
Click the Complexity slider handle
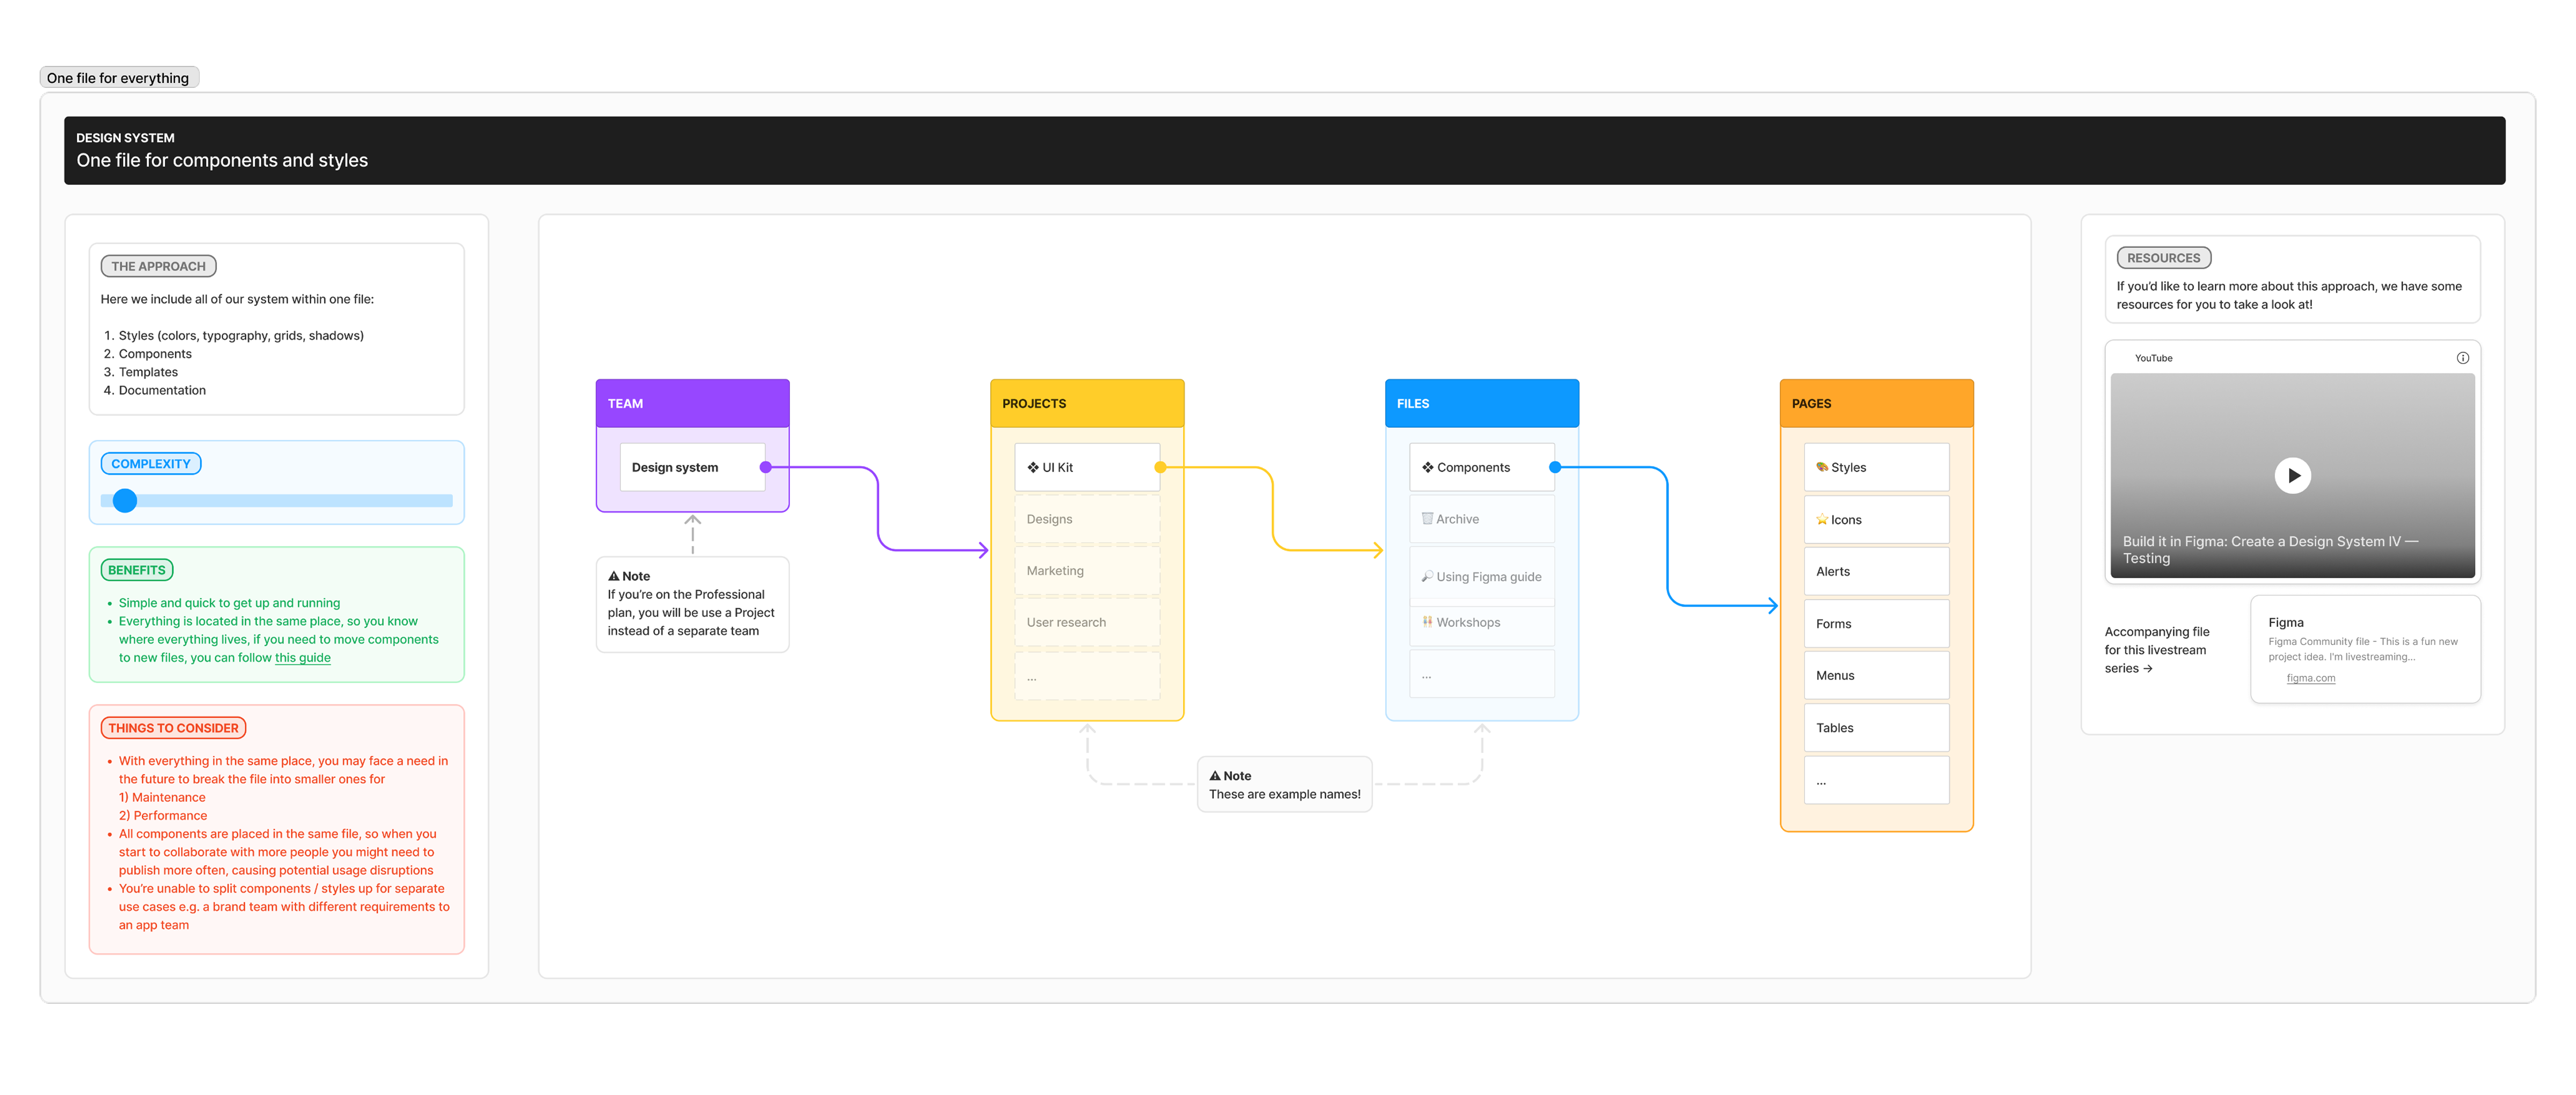125,500
